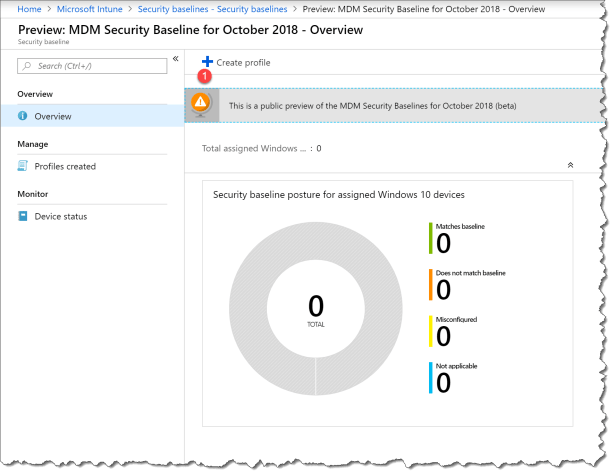
Task: Click the Does not match baseline label
Action: (471, 273)
